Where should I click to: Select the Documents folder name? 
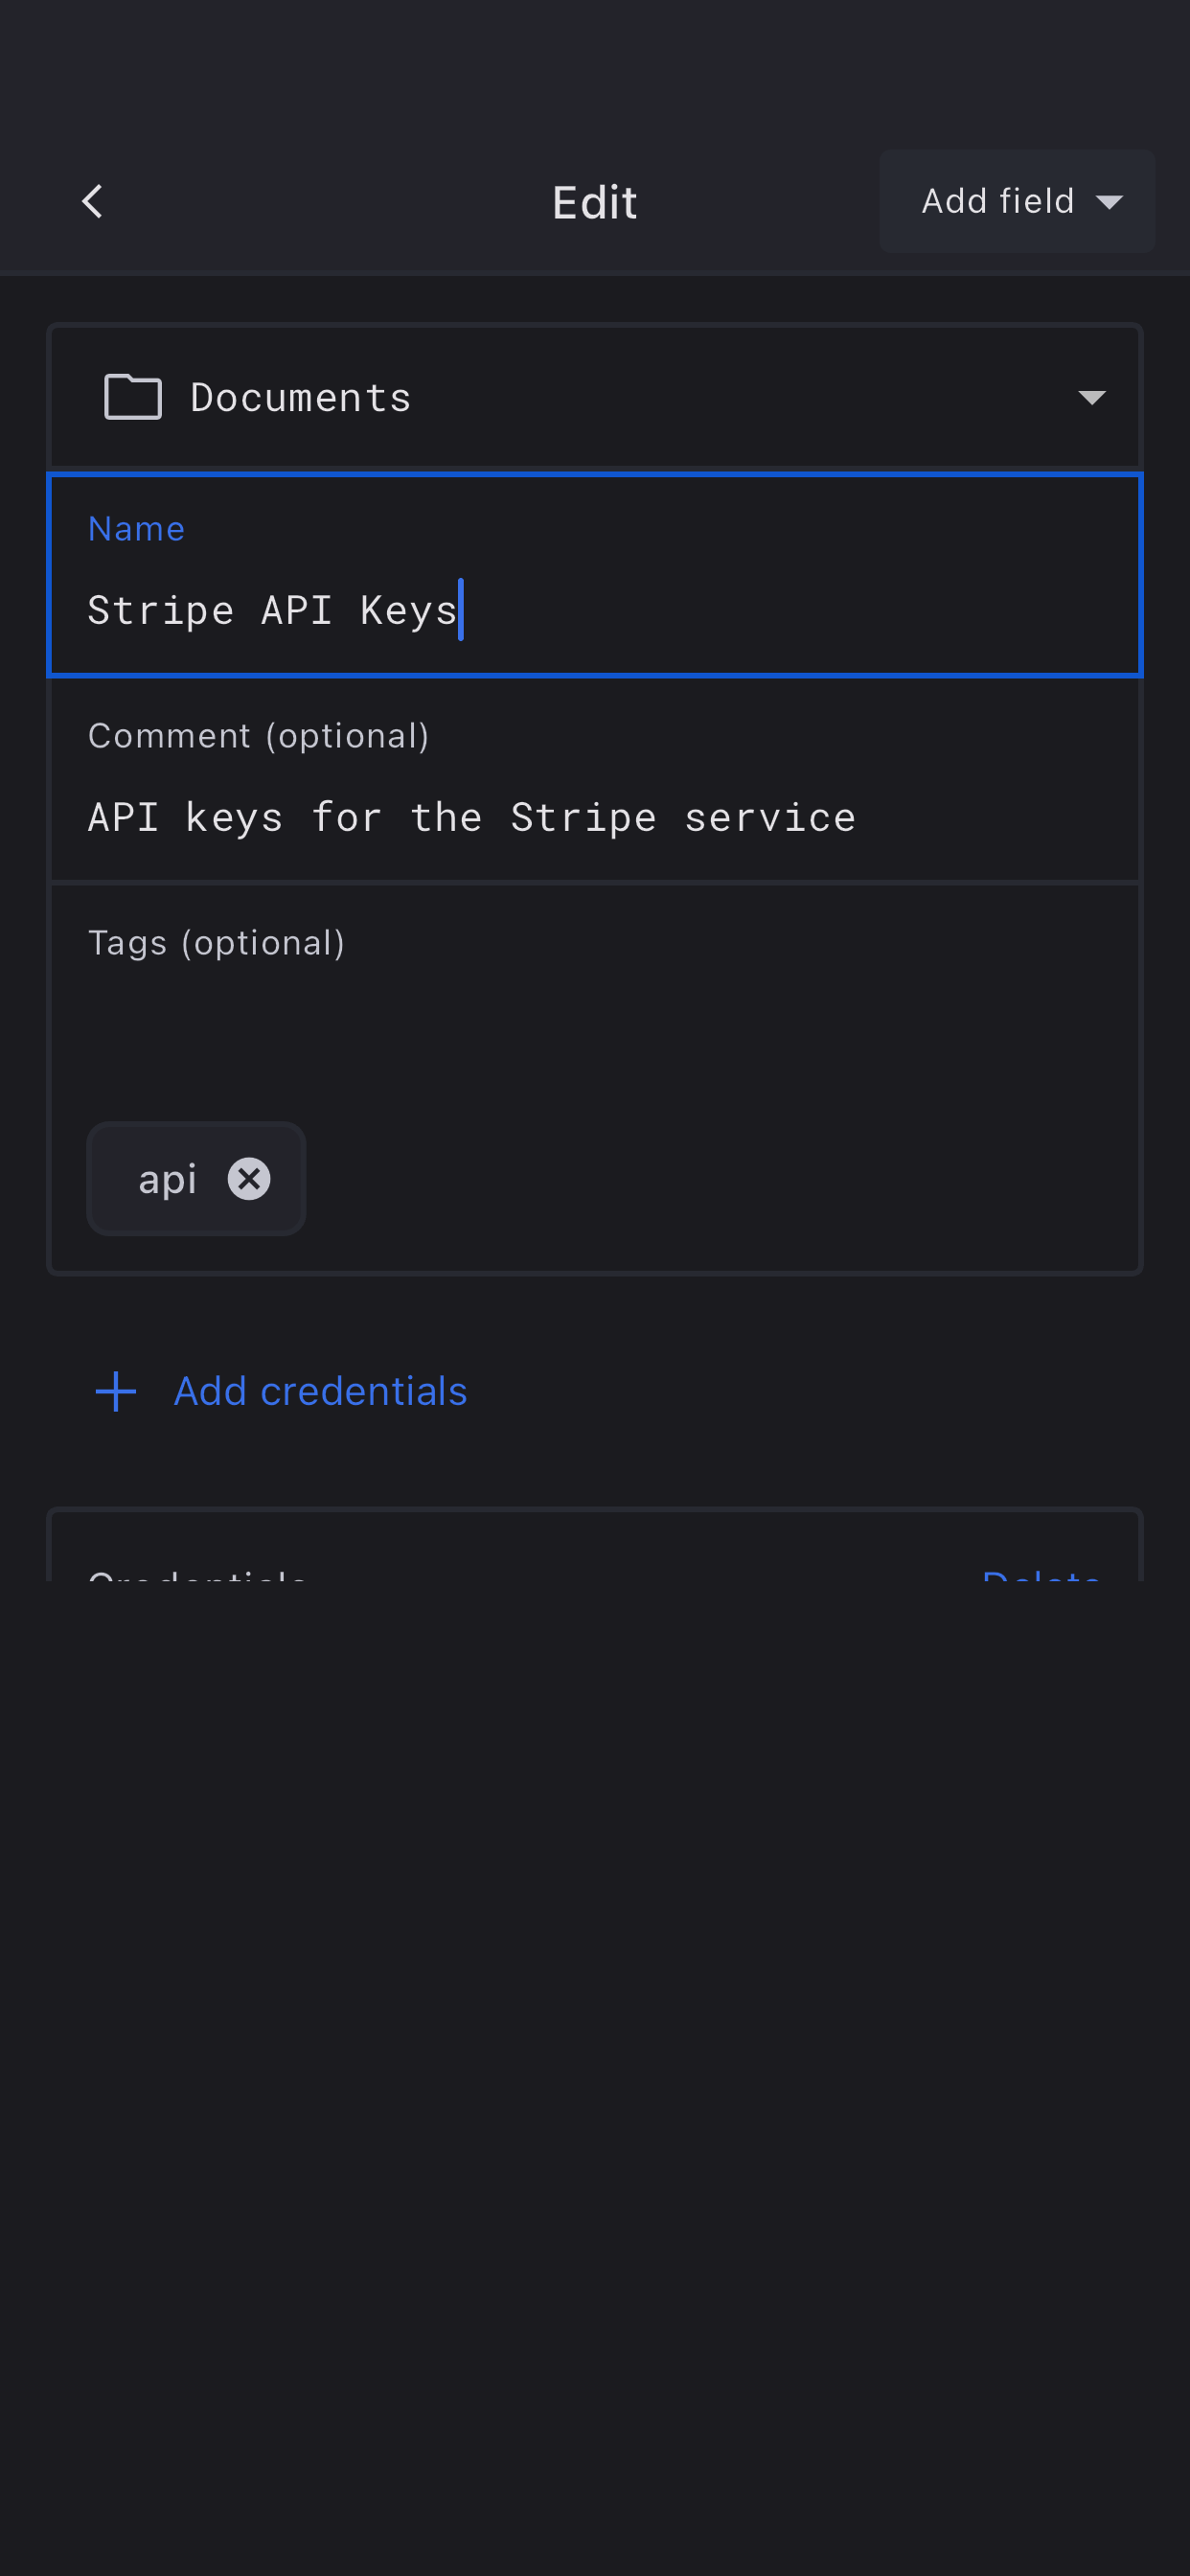(300, 398)
